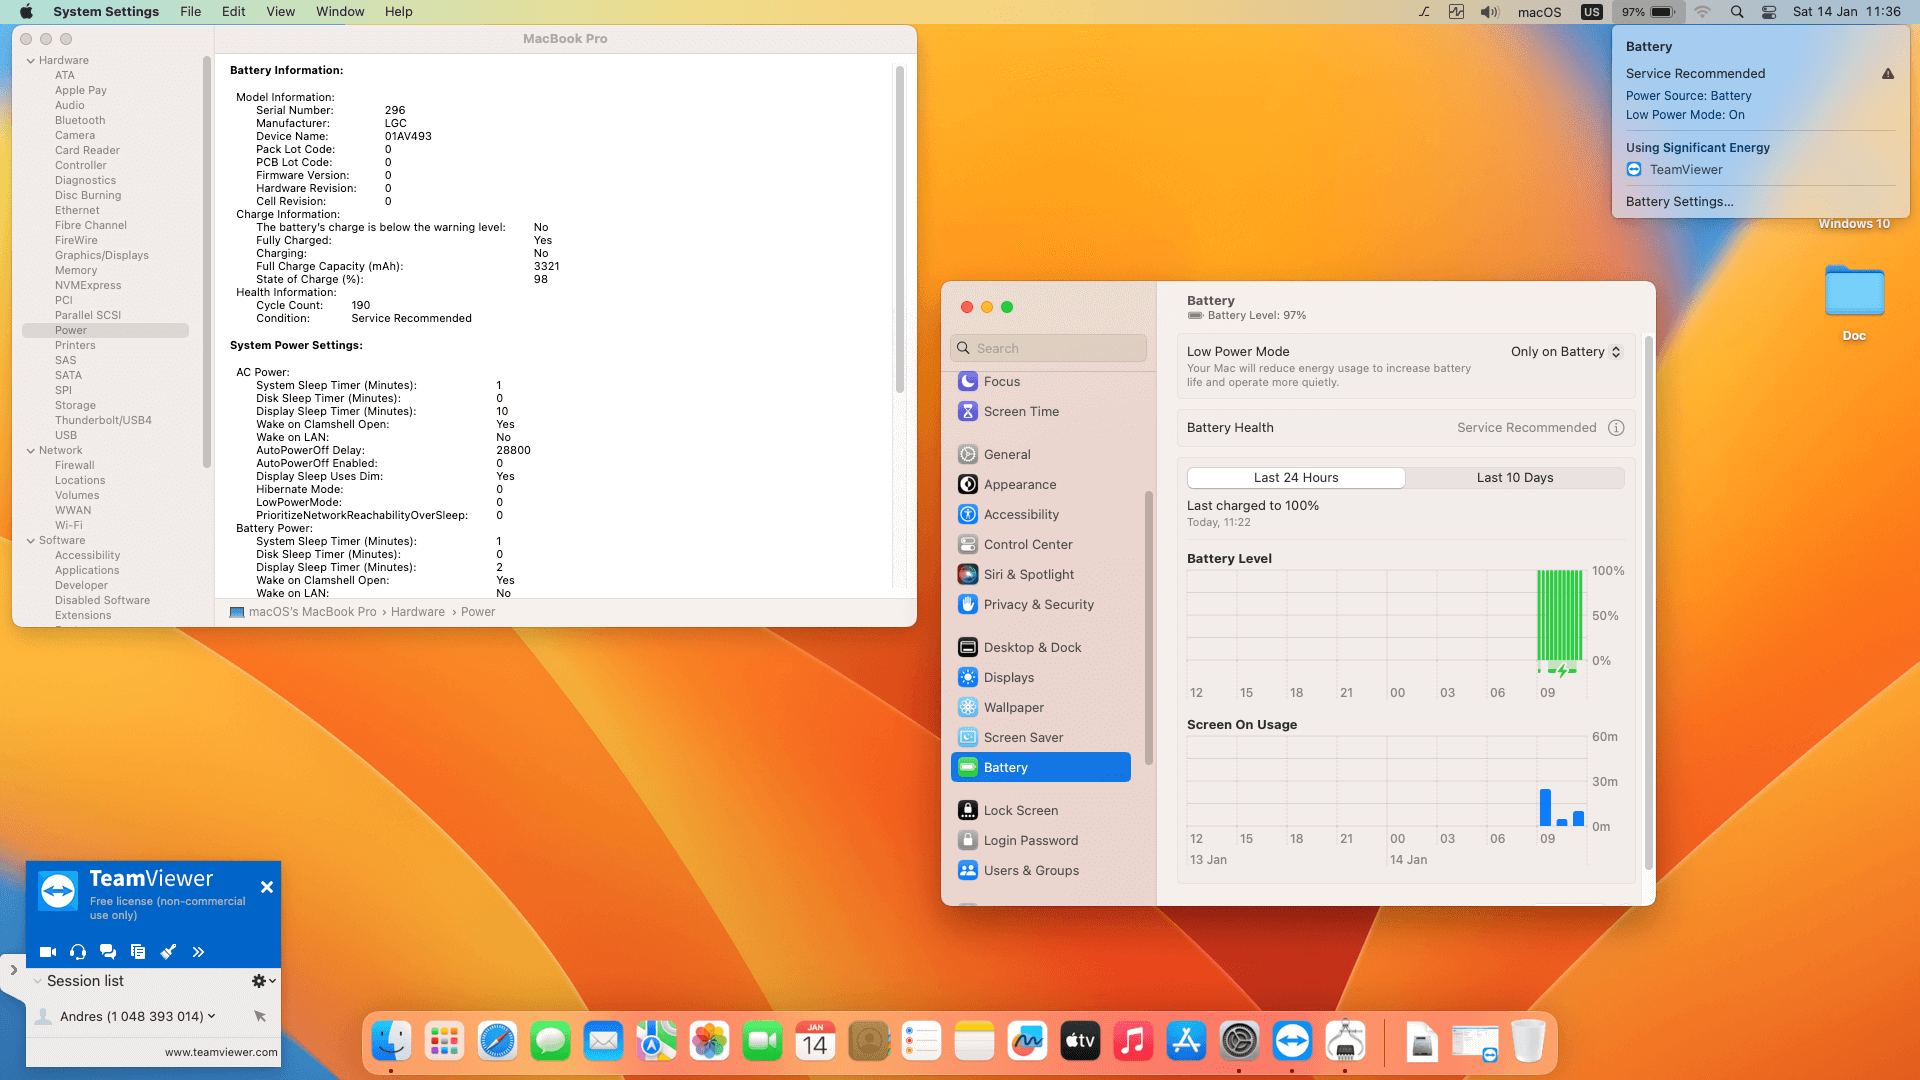Screen dimensions: 1920x1080
Task: Launch Safari from the Dock
Action: point(497,1042)
